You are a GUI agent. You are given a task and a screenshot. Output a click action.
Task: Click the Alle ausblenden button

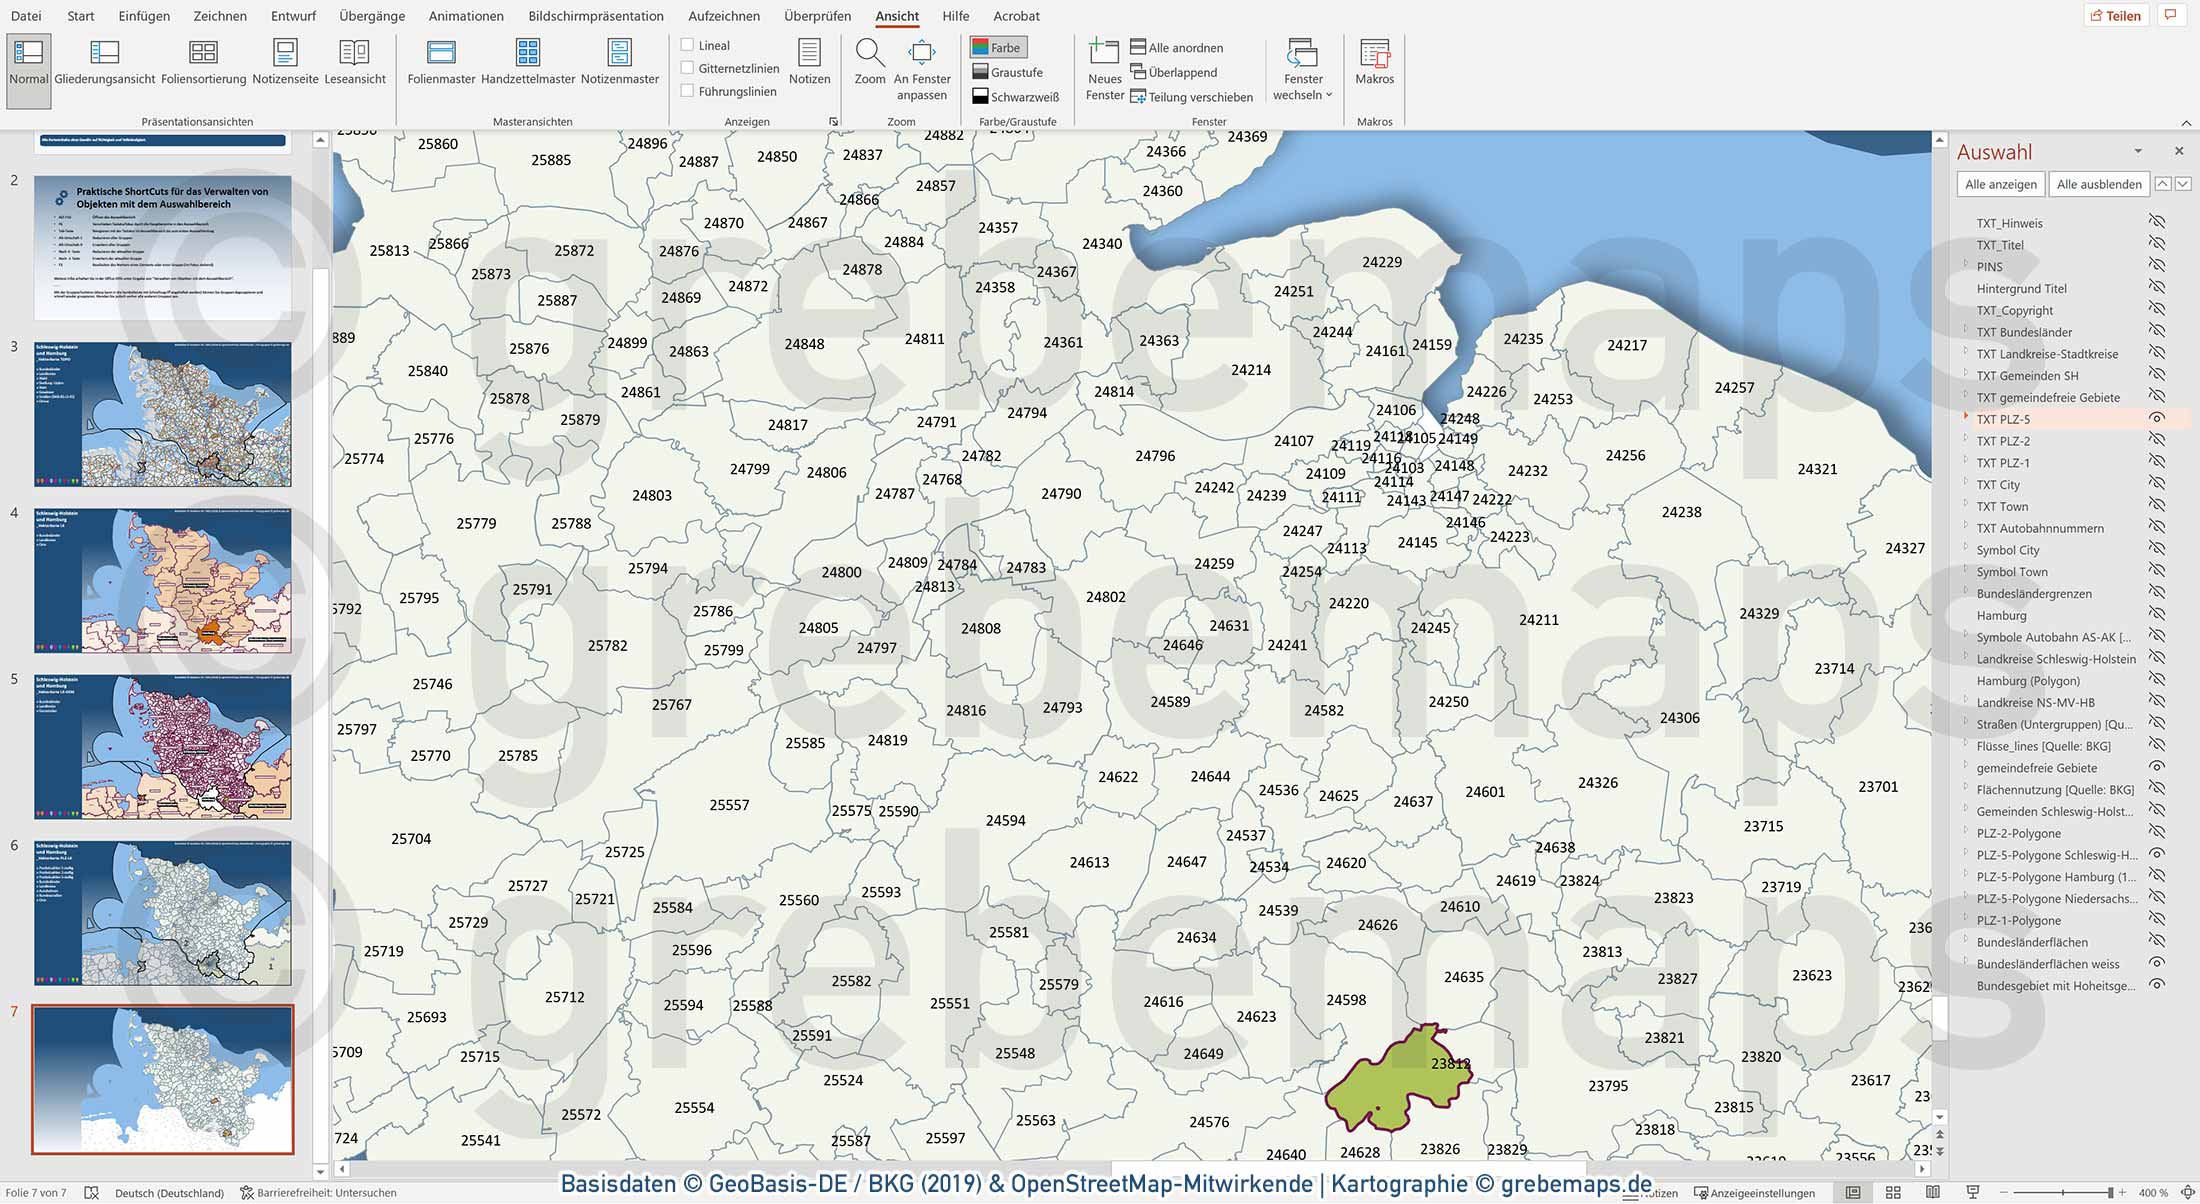coord(2097,184)
